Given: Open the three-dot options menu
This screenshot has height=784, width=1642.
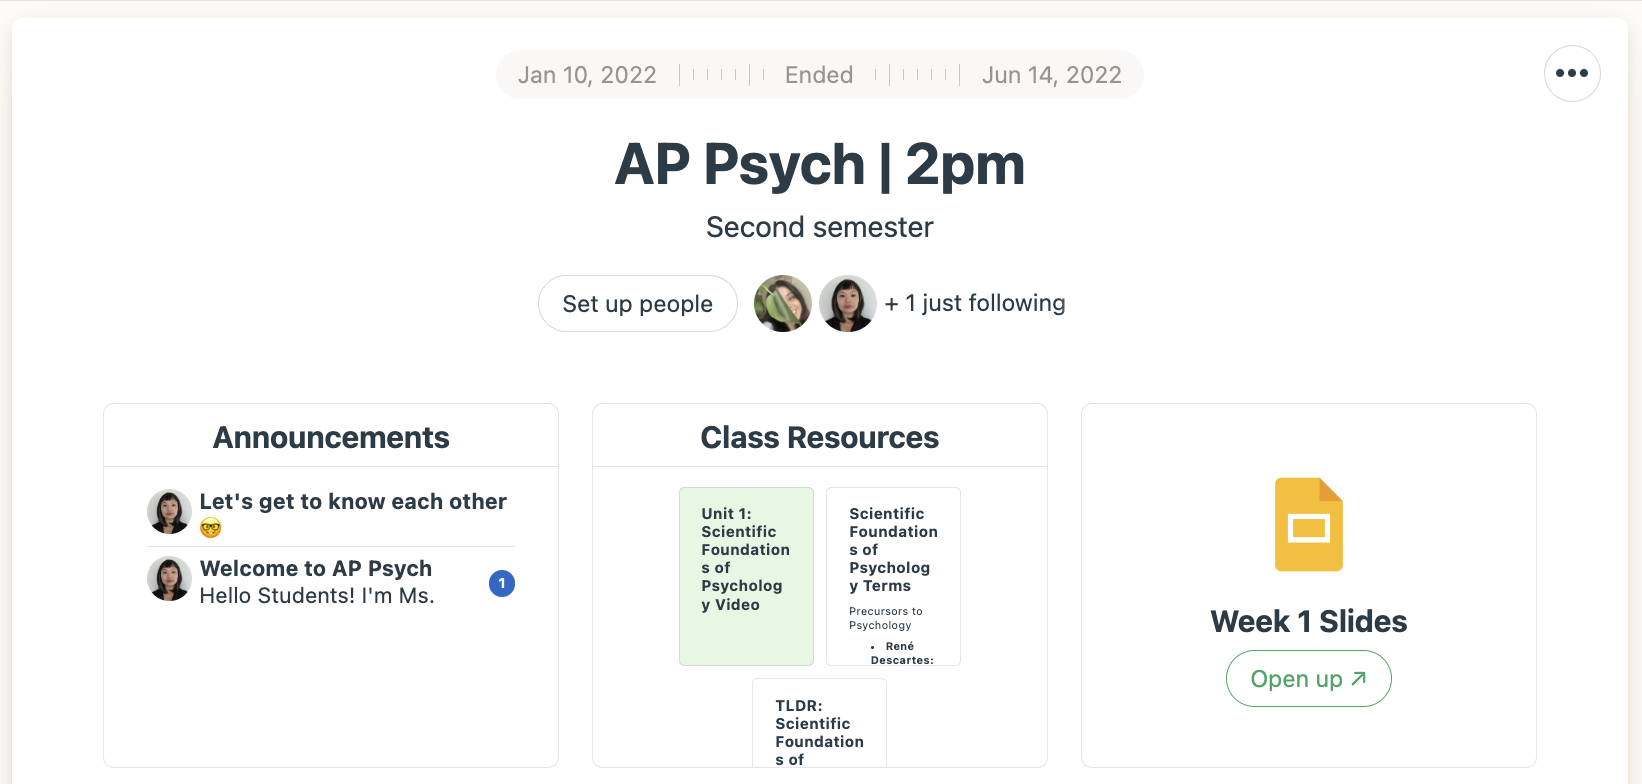Looking at the screenshot, I should [x=1572, y=73].
